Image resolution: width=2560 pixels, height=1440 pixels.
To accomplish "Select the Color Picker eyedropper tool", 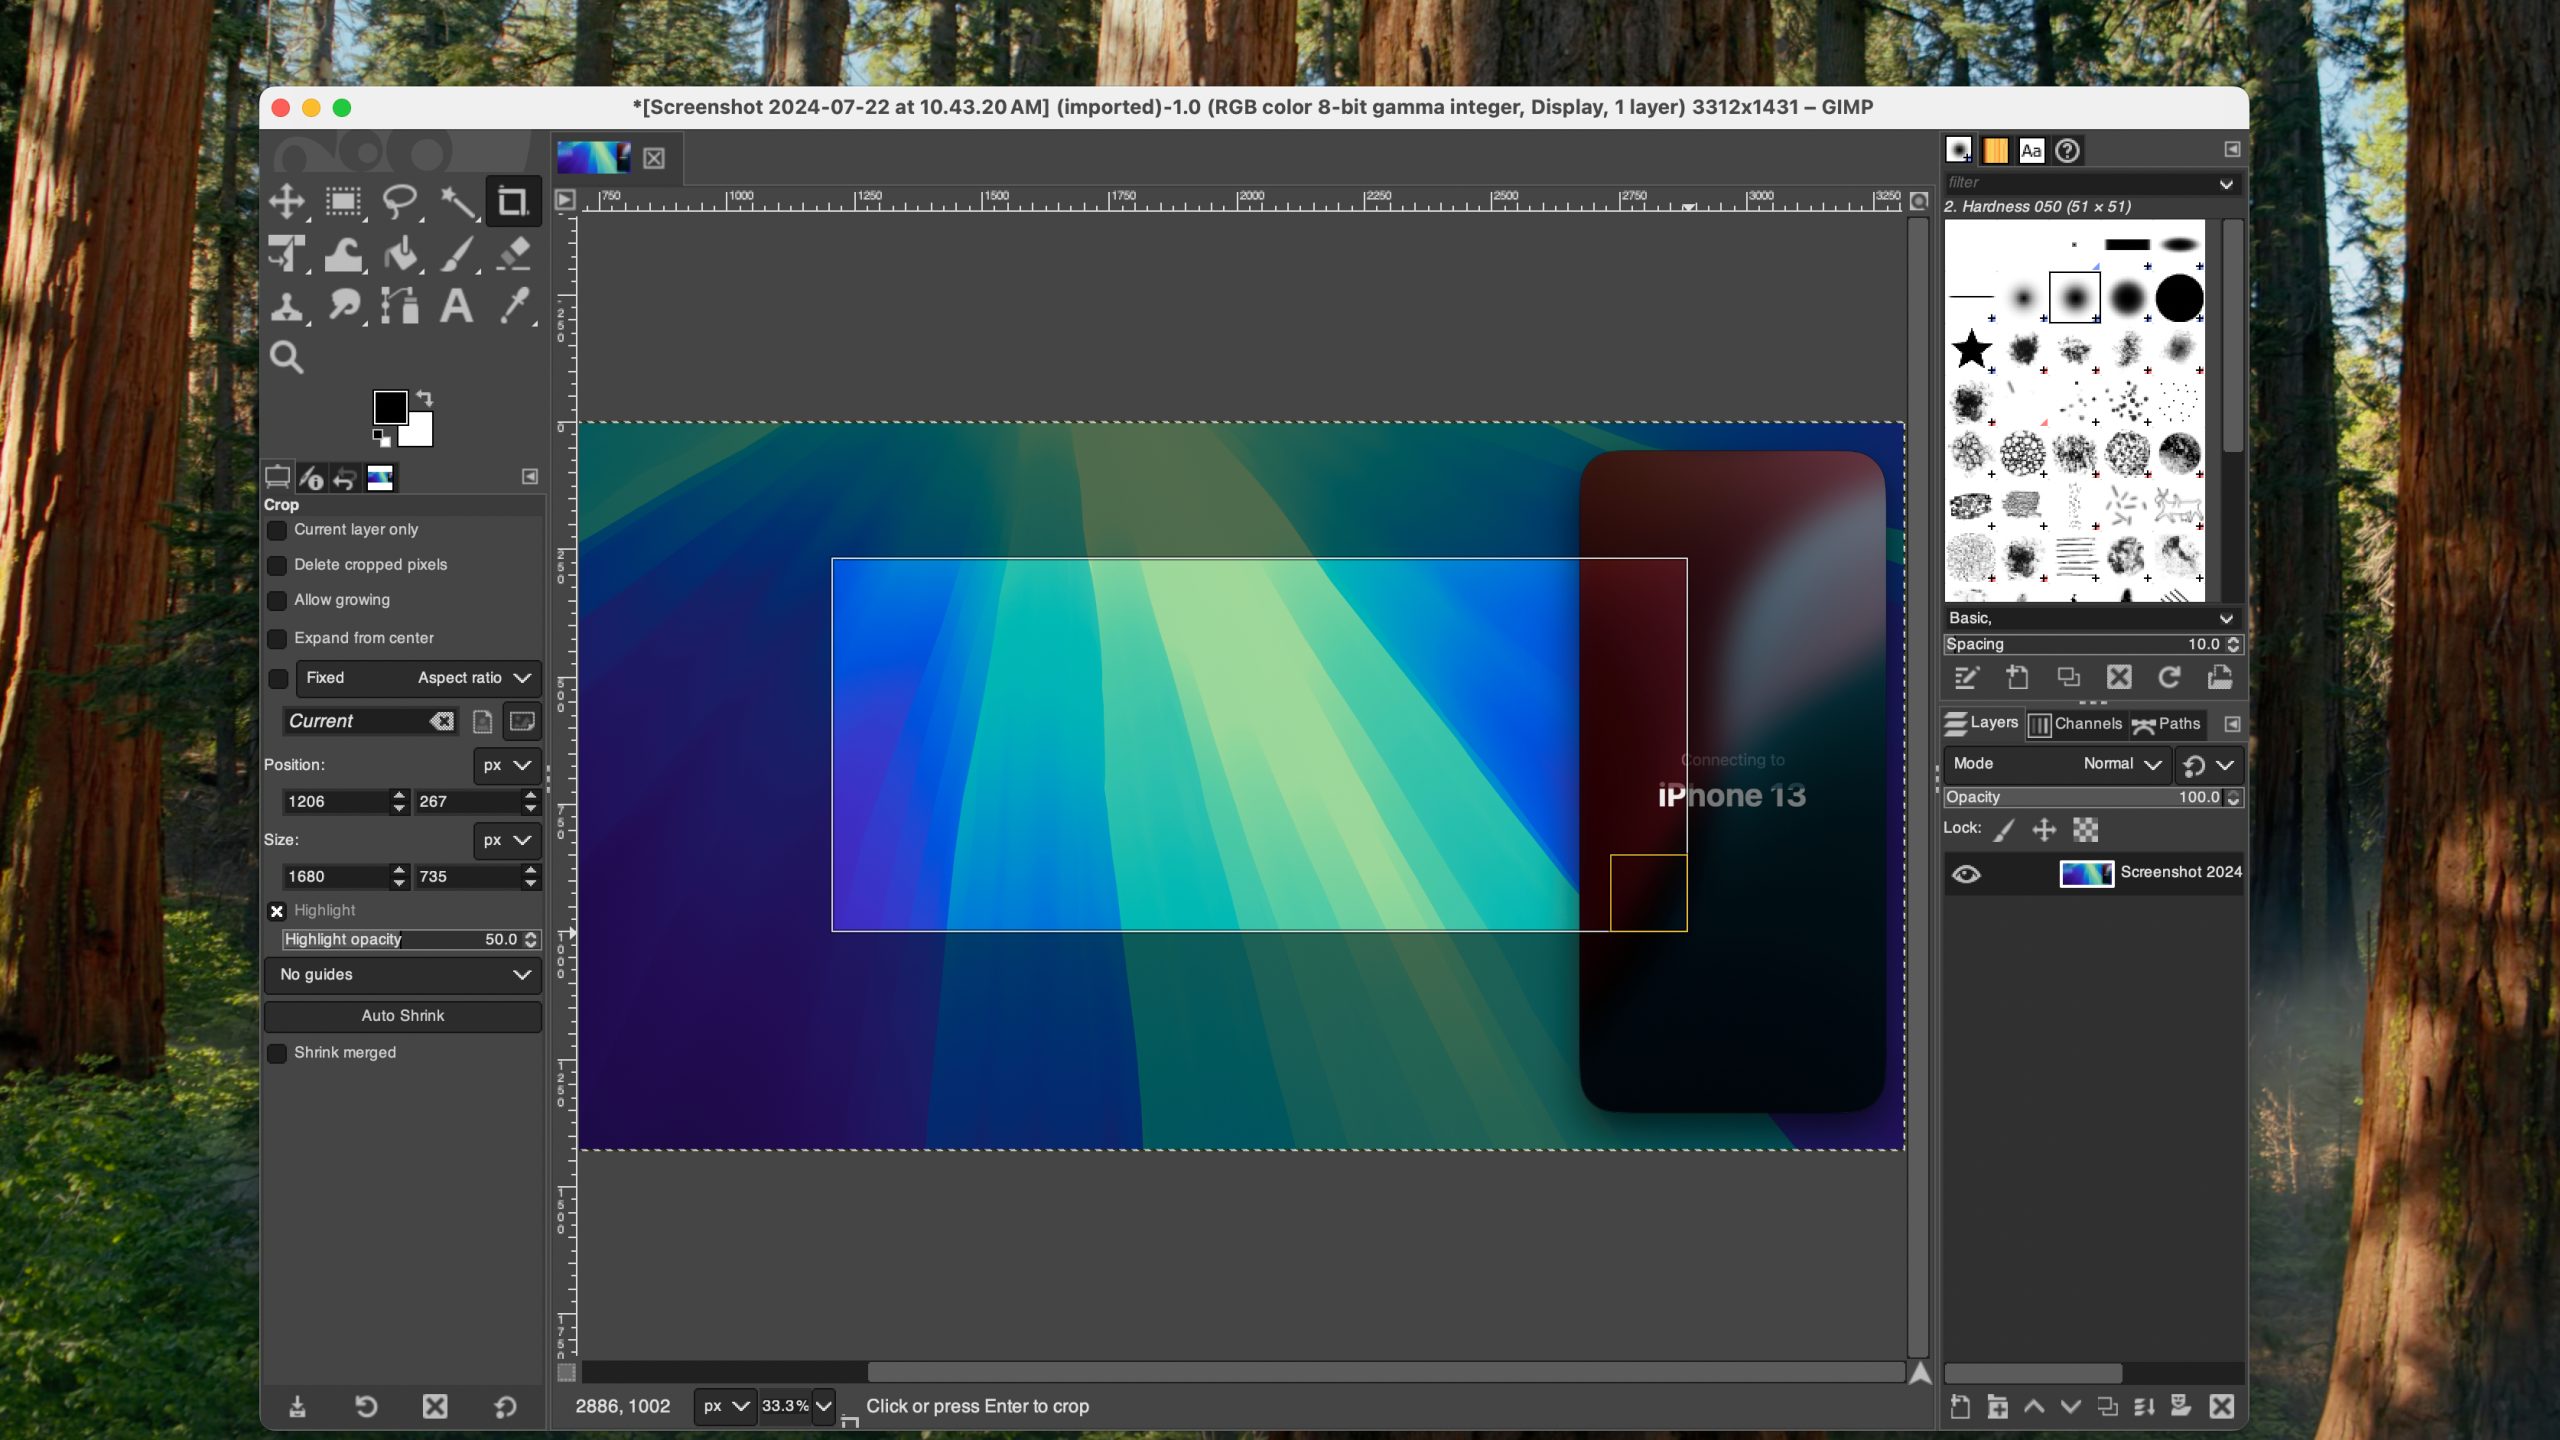I will pos(514,306).
